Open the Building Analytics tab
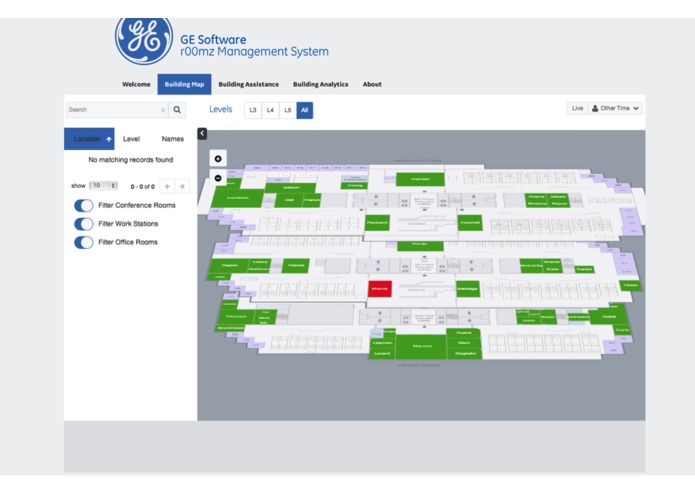The height and width of the screenshot is (494, 695). click(320, 84)
